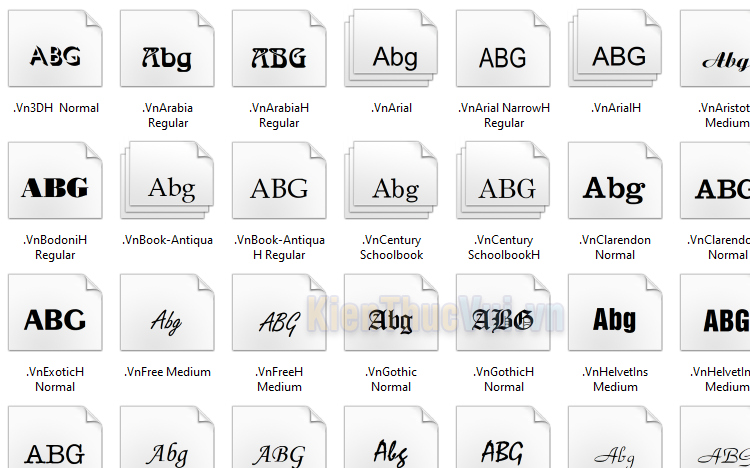Select the .VnFreeH Medium font icon
Screen dimensions: 750x468
(x=279, y=319)
